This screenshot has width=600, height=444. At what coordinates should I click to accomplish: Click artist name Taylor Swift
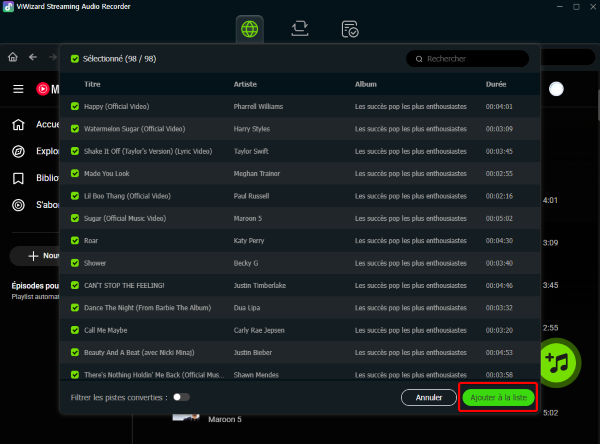(251, 151)
